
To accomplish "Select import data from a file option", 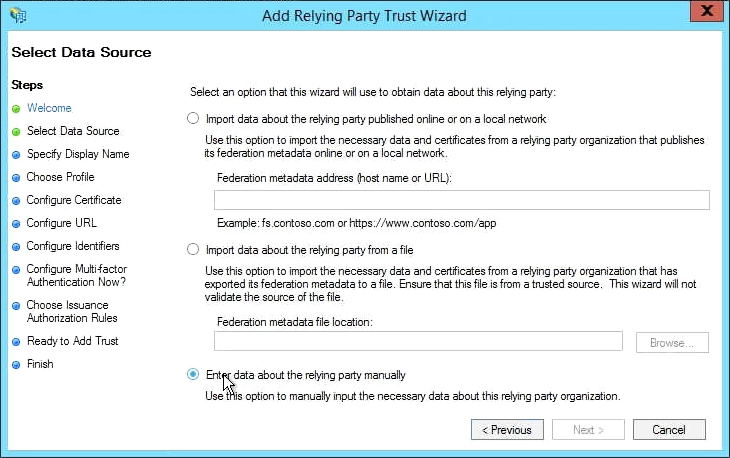I will (x=193, y=250).
